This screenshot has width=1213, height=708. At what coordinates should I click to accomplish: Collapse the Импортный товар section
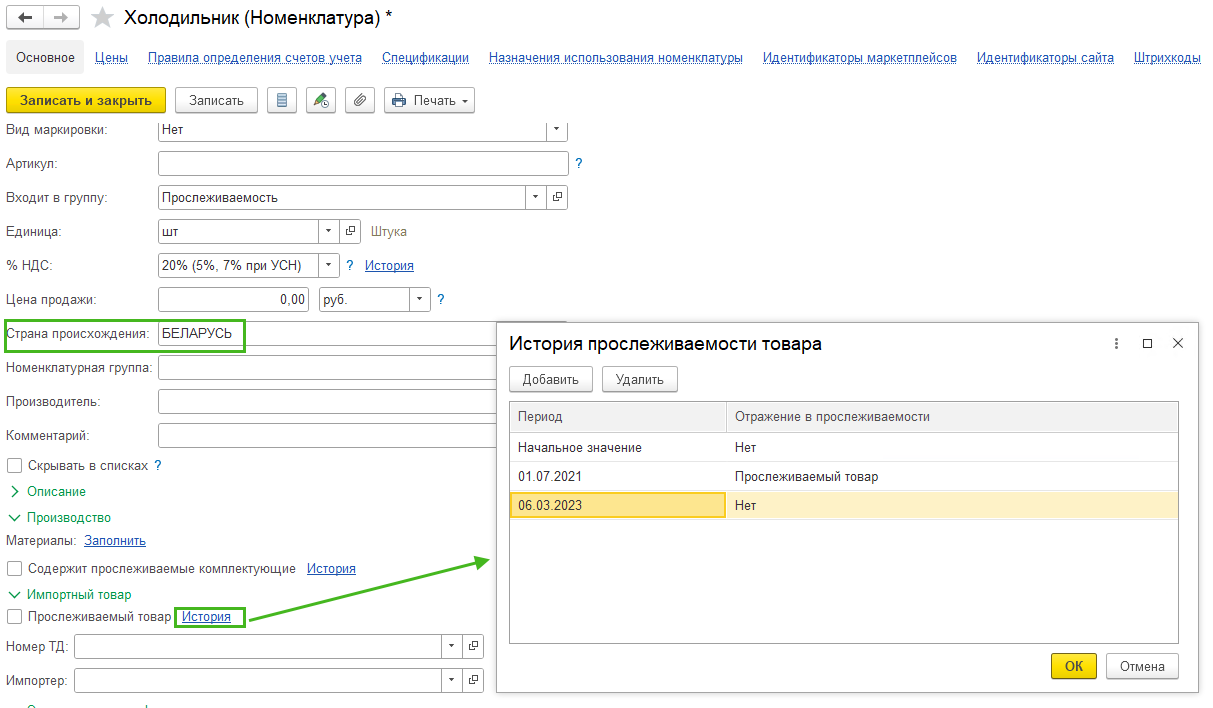tap(70, 595)
